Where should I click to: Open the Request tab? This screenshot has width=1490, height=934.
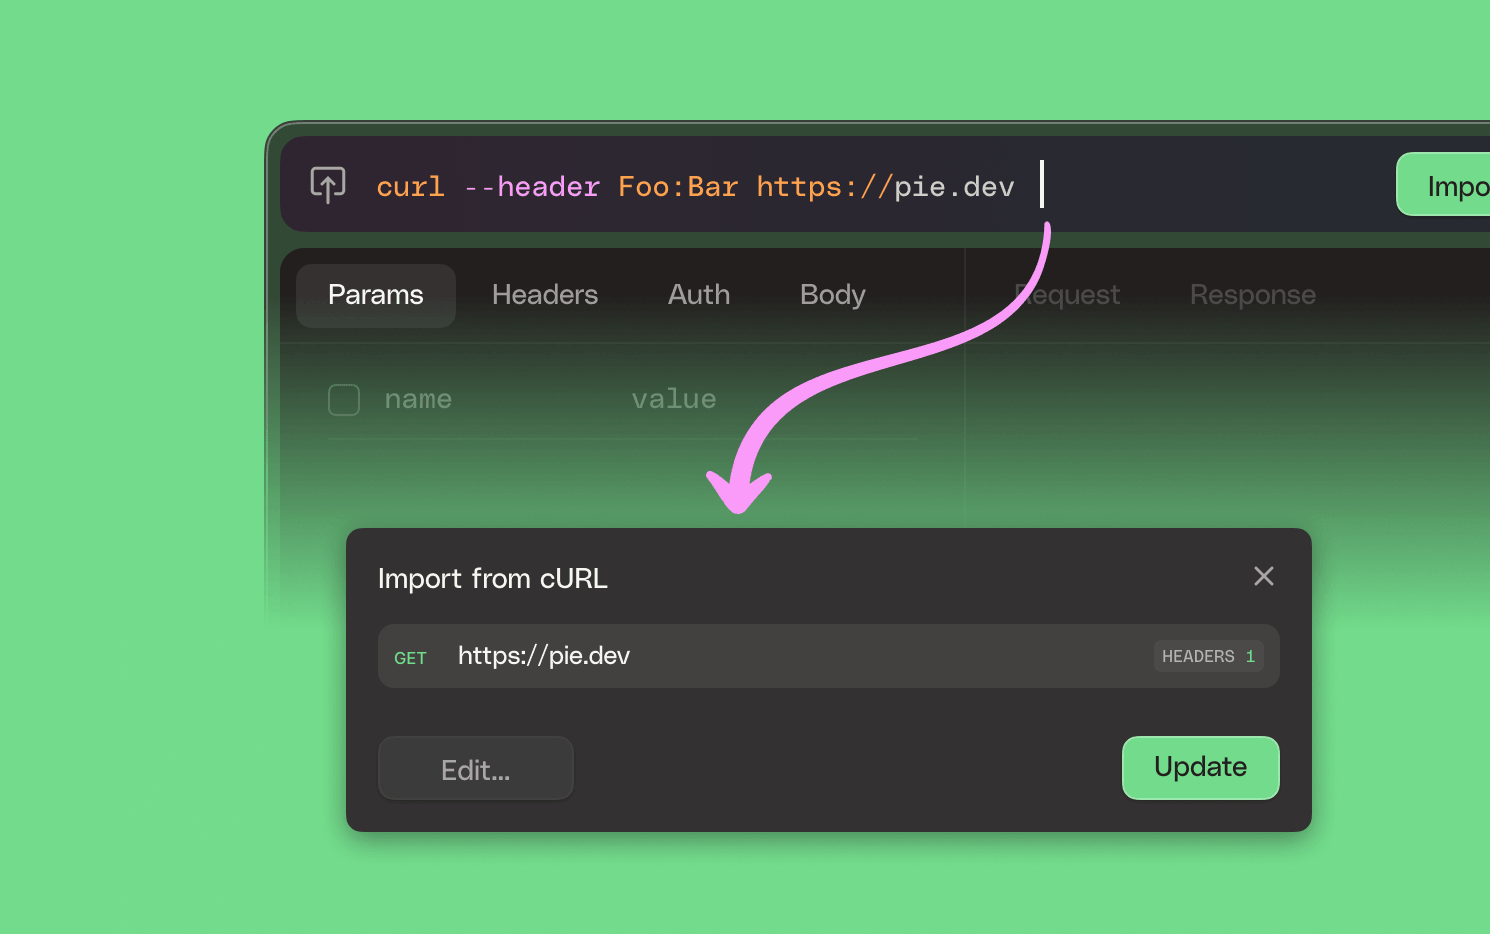1067,295
